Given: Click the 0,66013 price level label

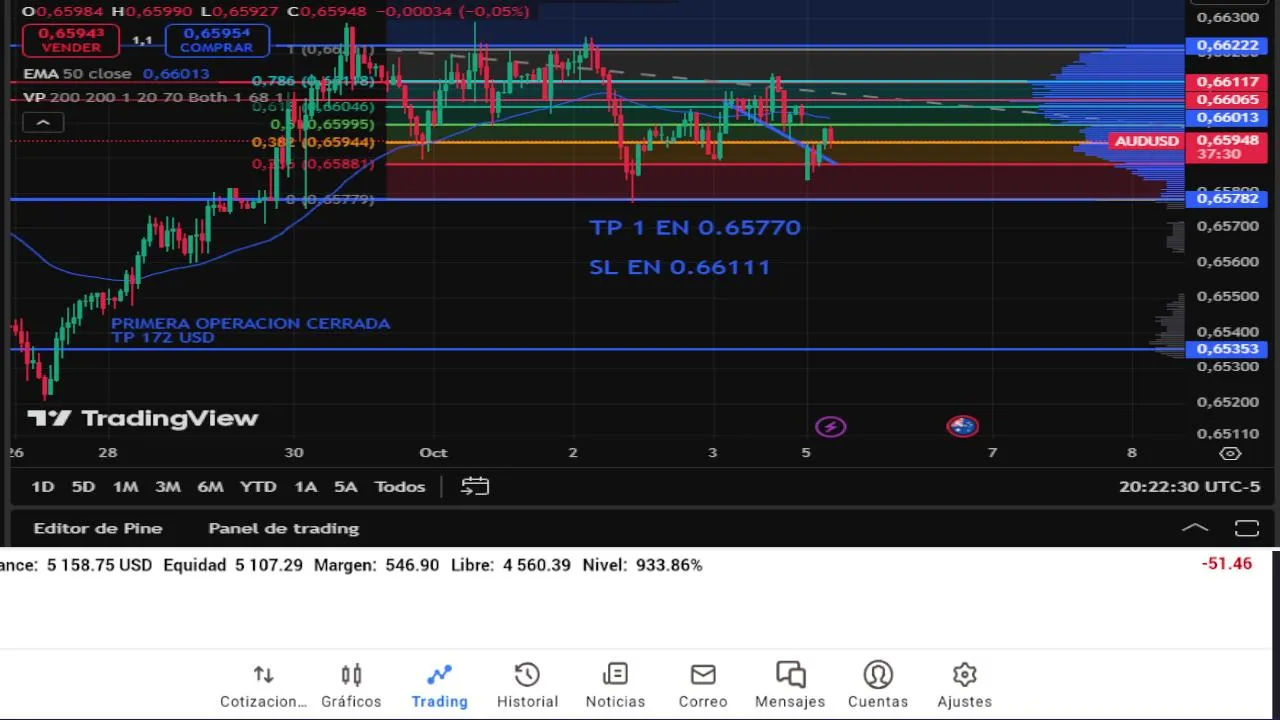Looking at the screenshot, I should pyautogui.click(x=1226, y=118).
